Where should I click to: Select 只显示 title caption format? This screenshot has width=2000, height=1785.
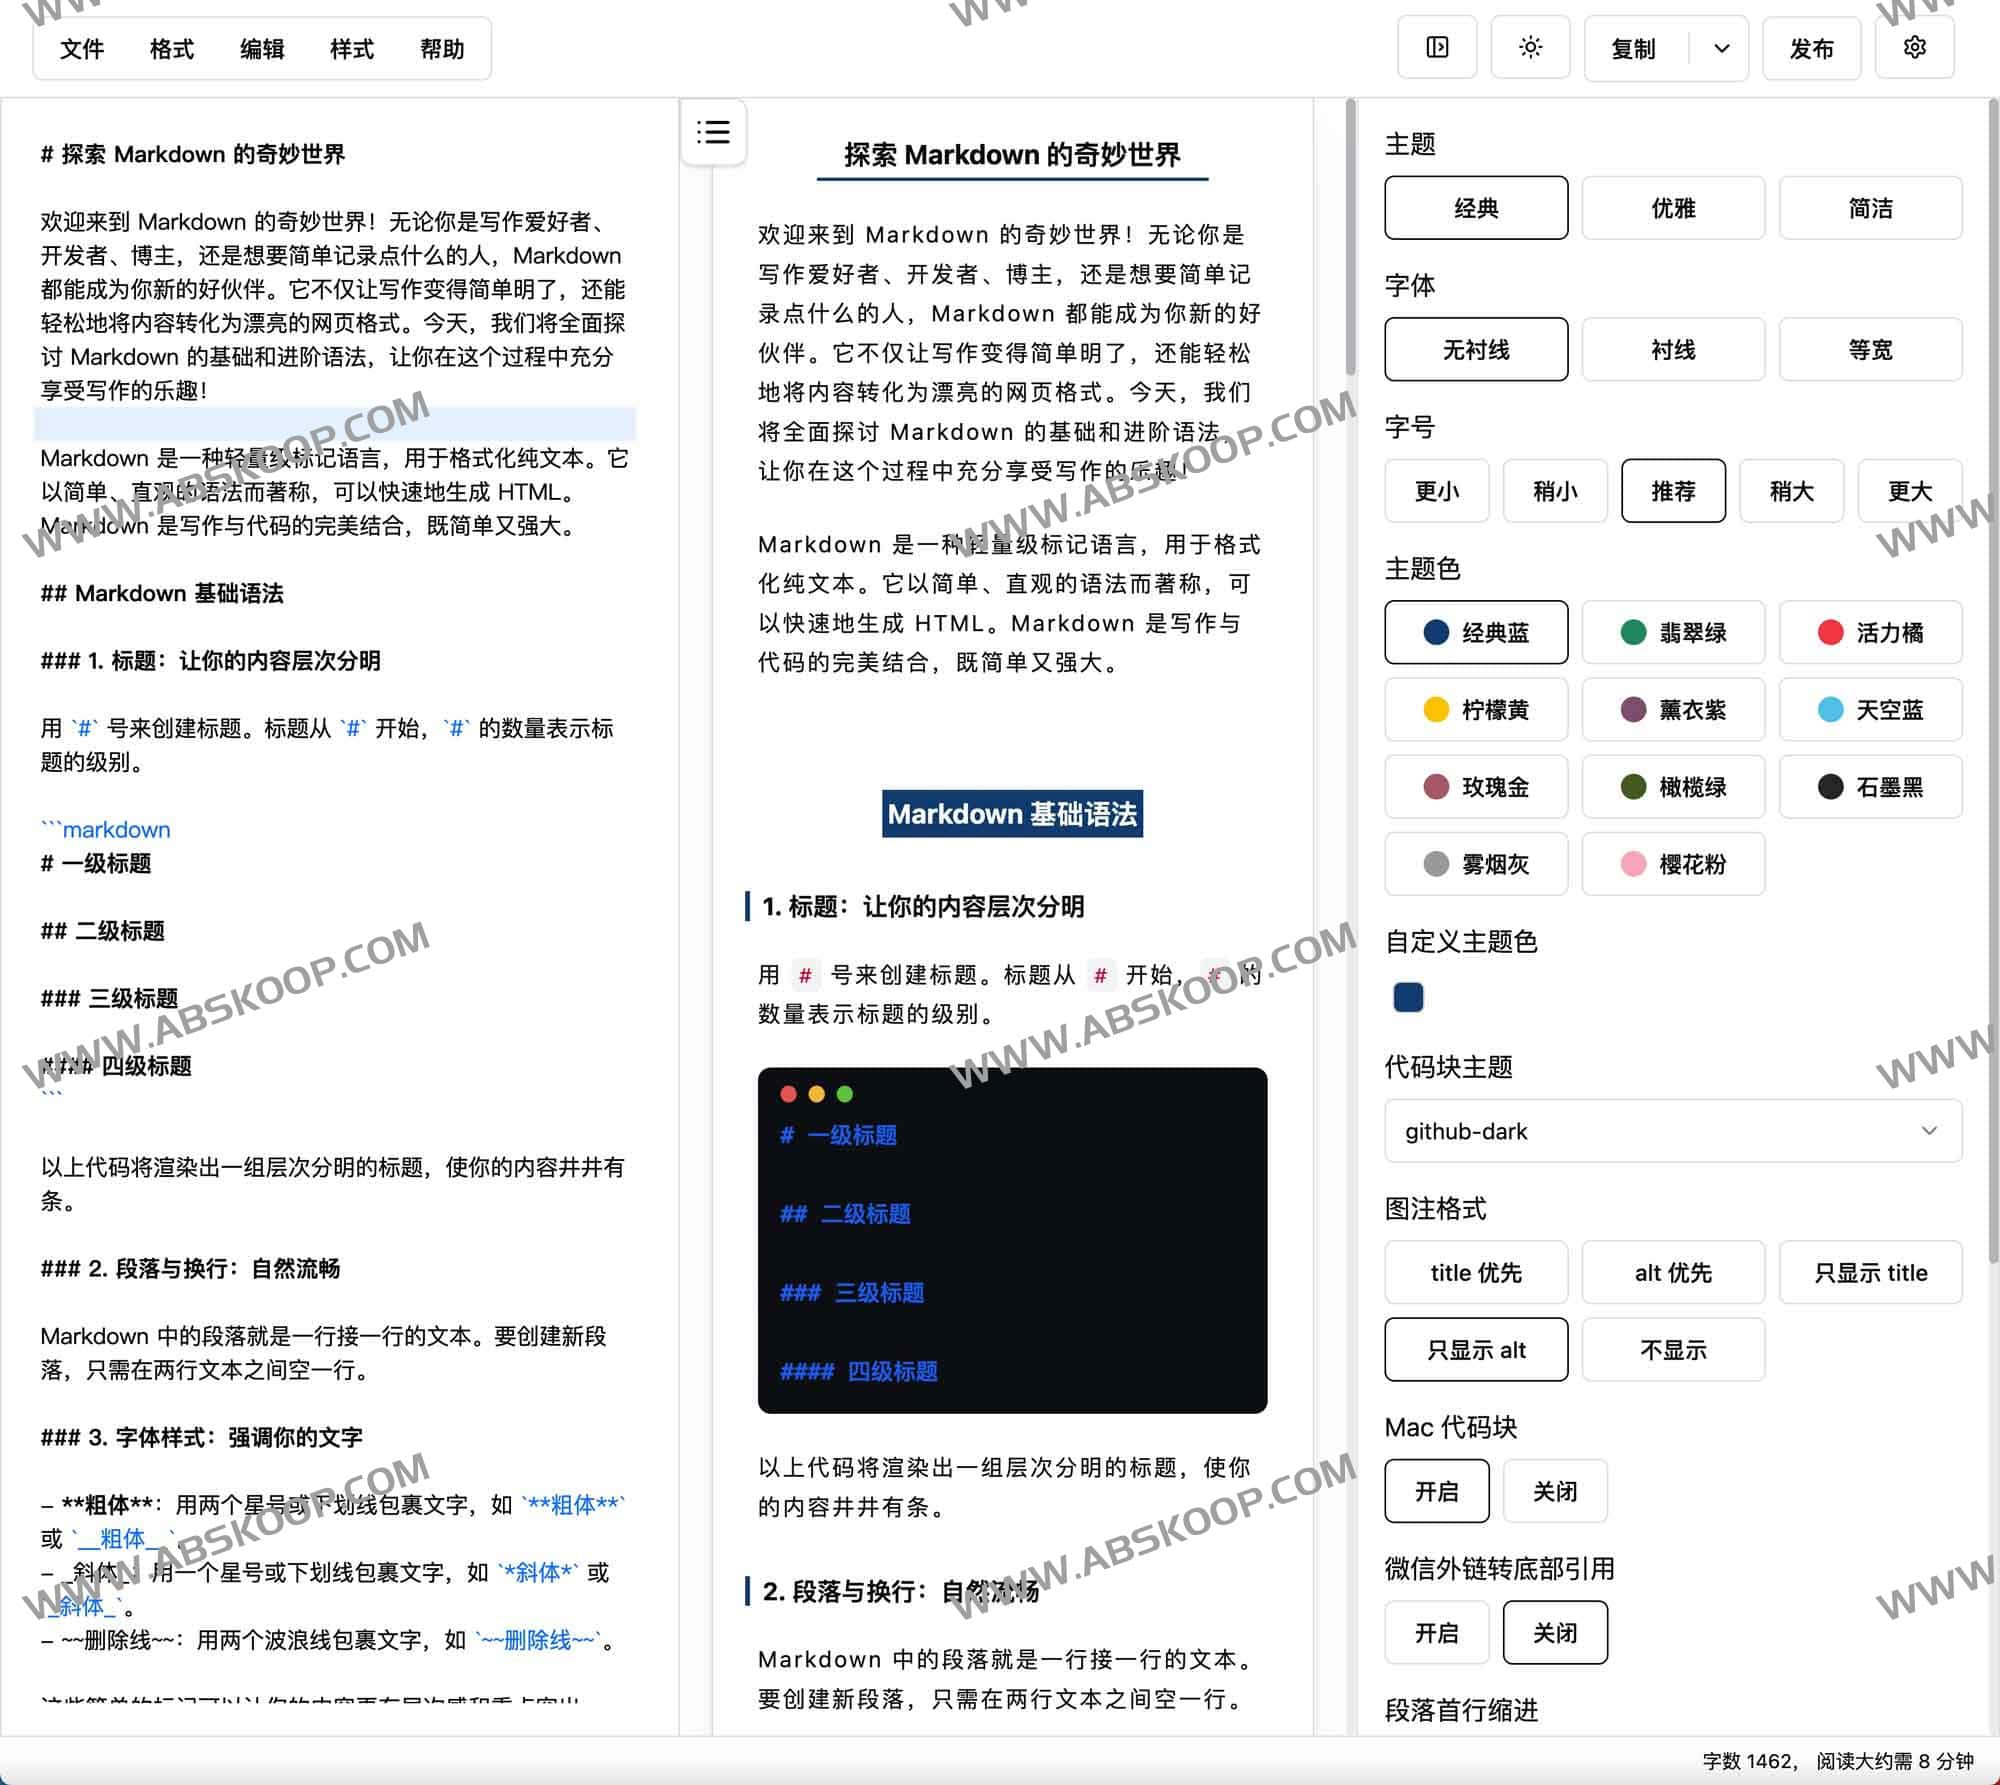coord(1871,1272)
